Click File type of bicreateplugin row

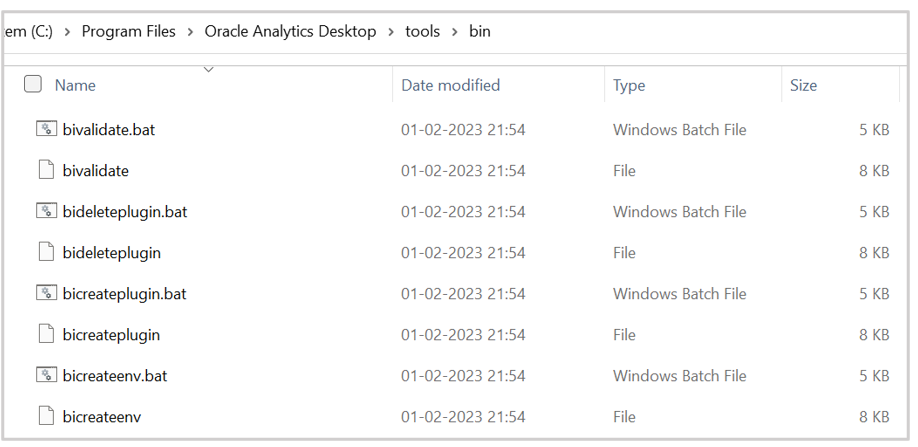[x=624, y=334]
